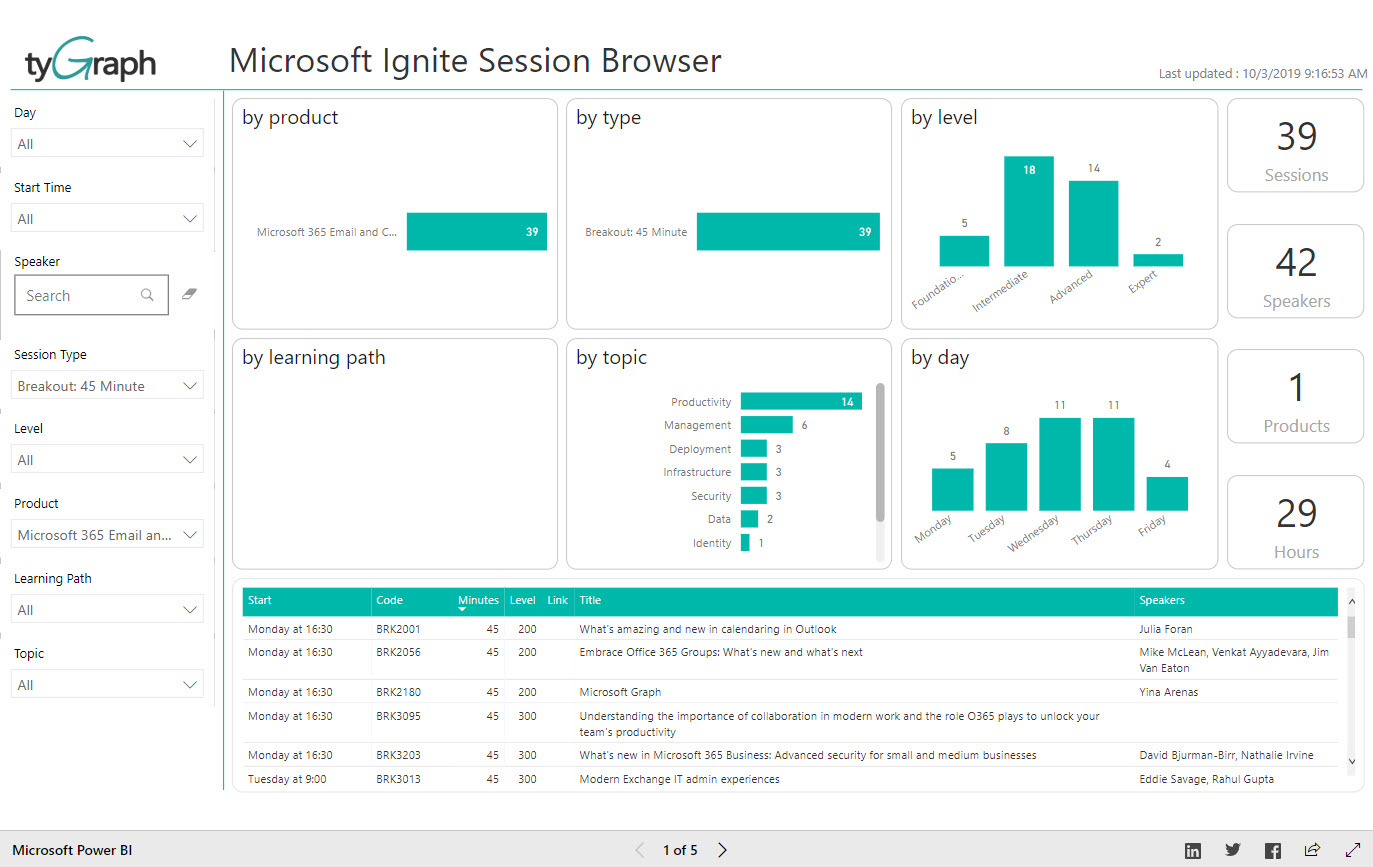The image size is (1373, 867).
Task: Select Management bar in by topic
Action: pyautogui.click(x=767, y=425)
